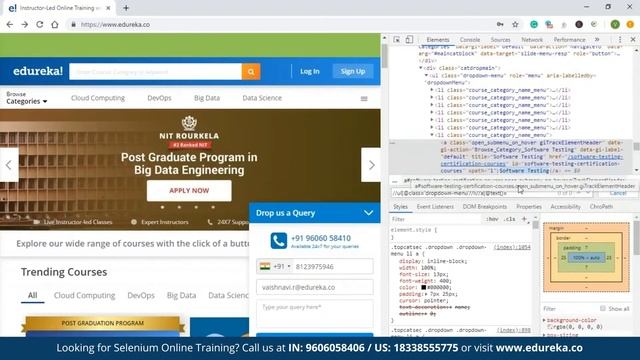Click the APPLY NOW button
Screen dimensions: 640x360
tap(189, 191)
